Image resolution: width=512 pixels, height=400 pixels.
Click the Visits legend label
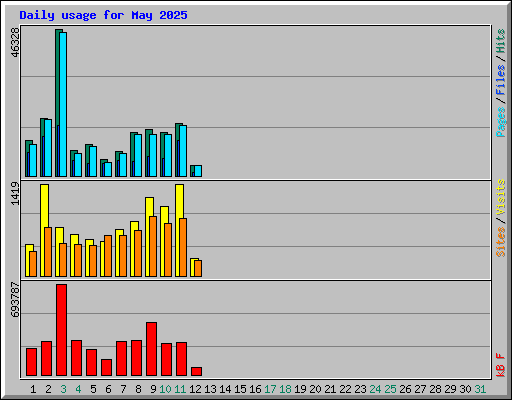pos(500,197)
